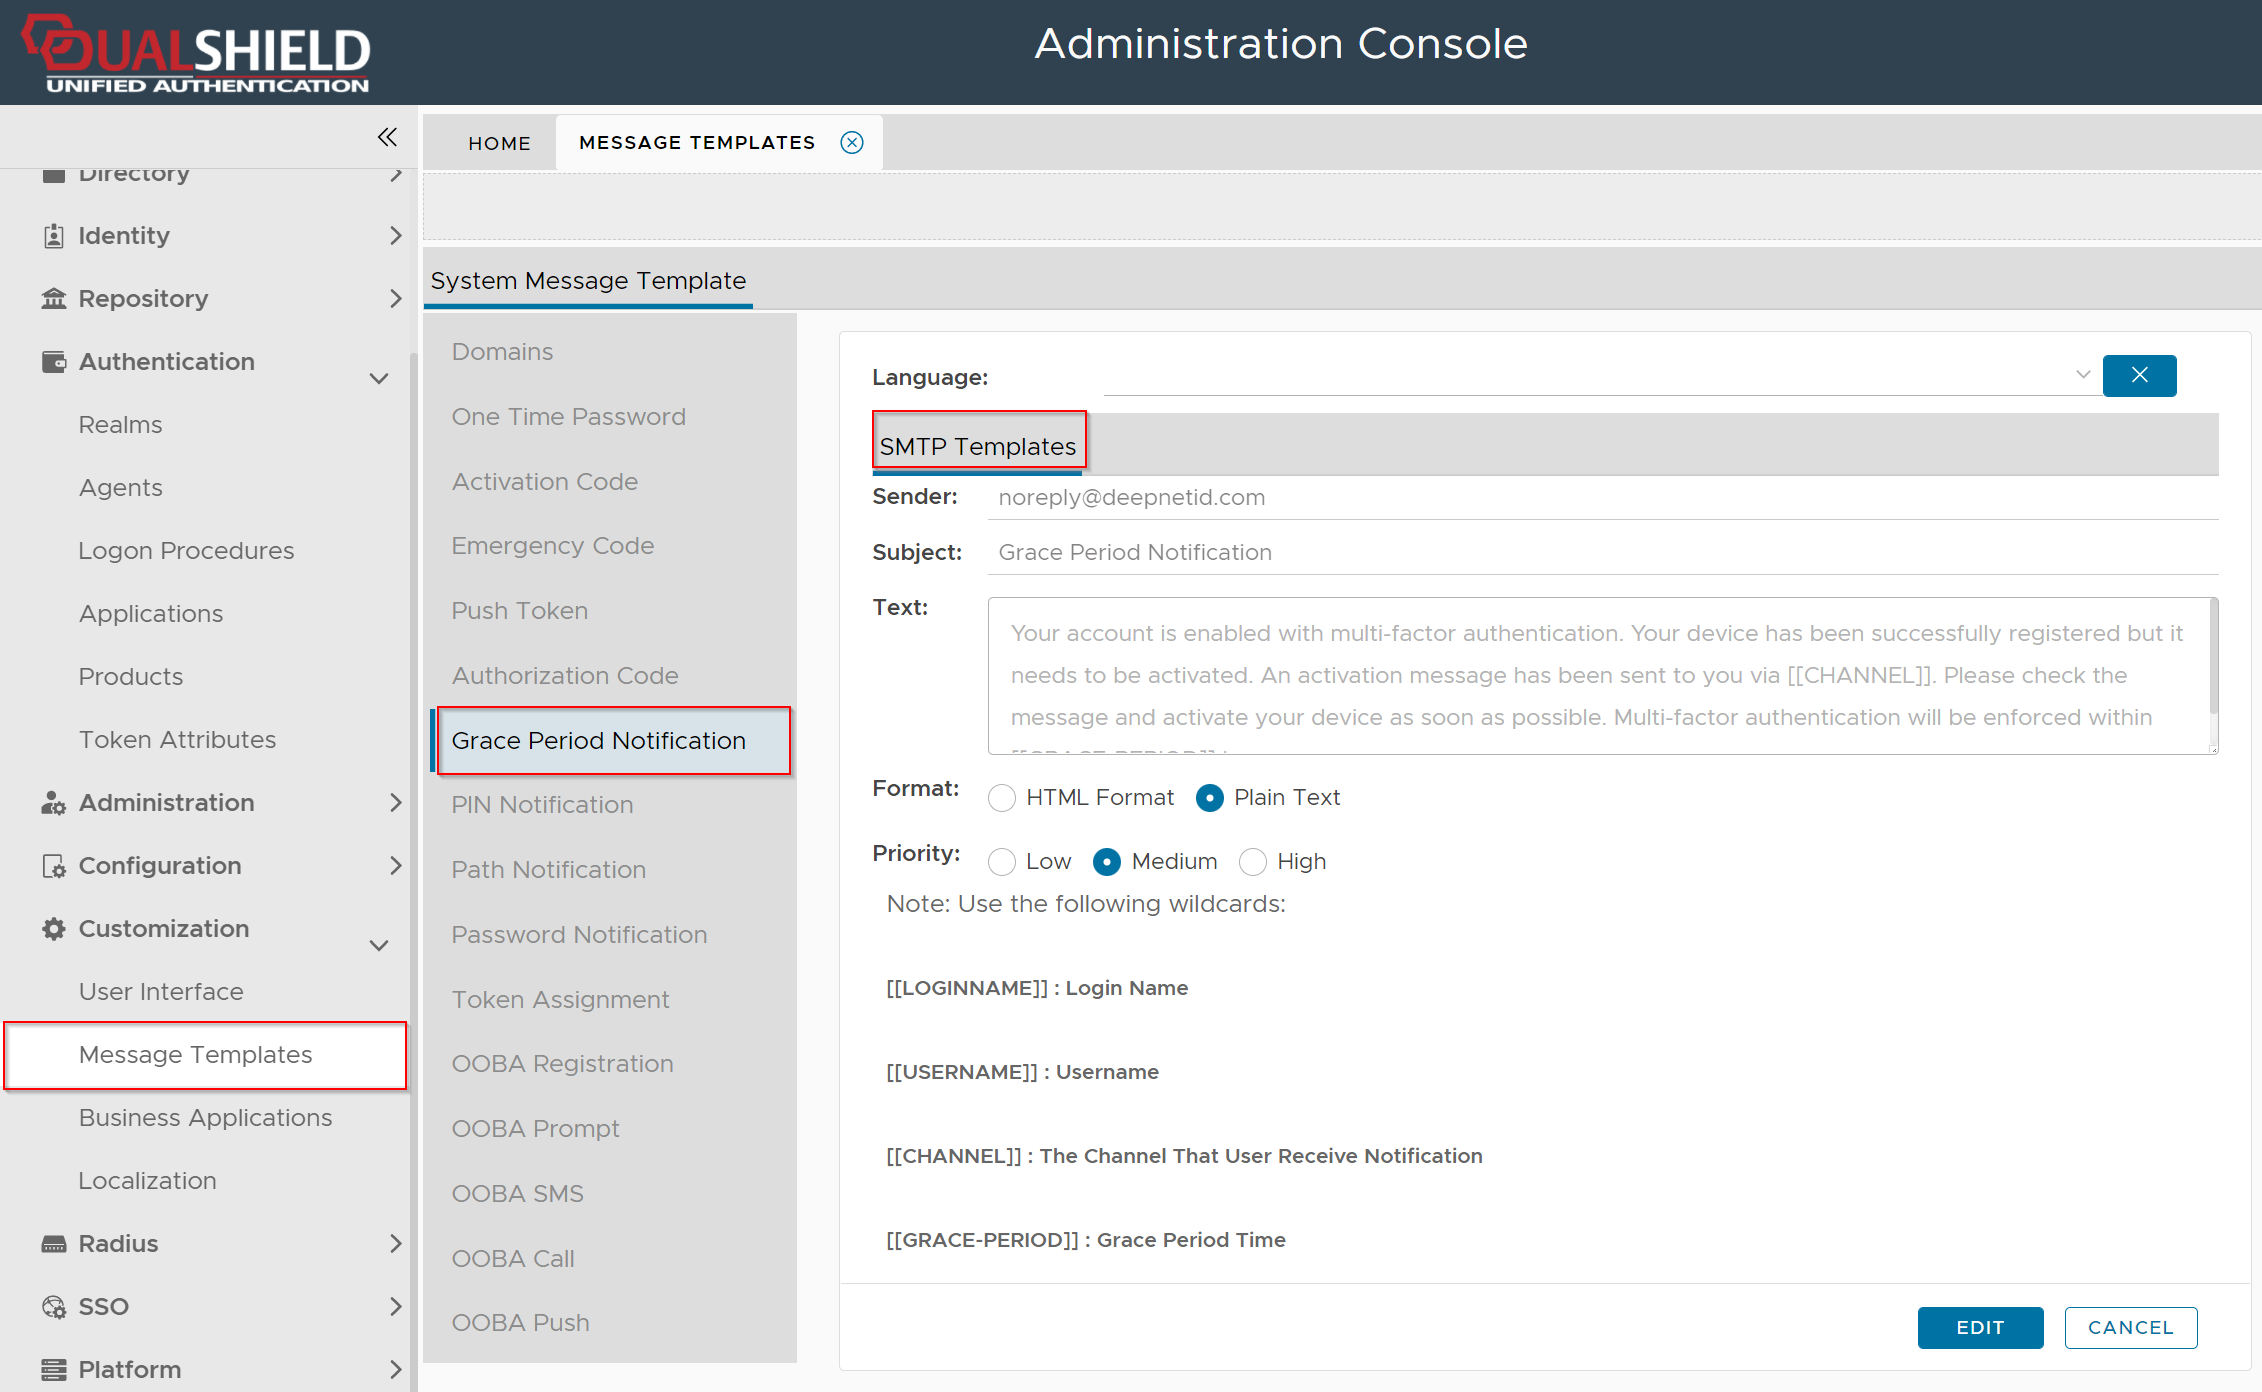
Task: Click the SSO globe icon
Action: pos(54,1307)
